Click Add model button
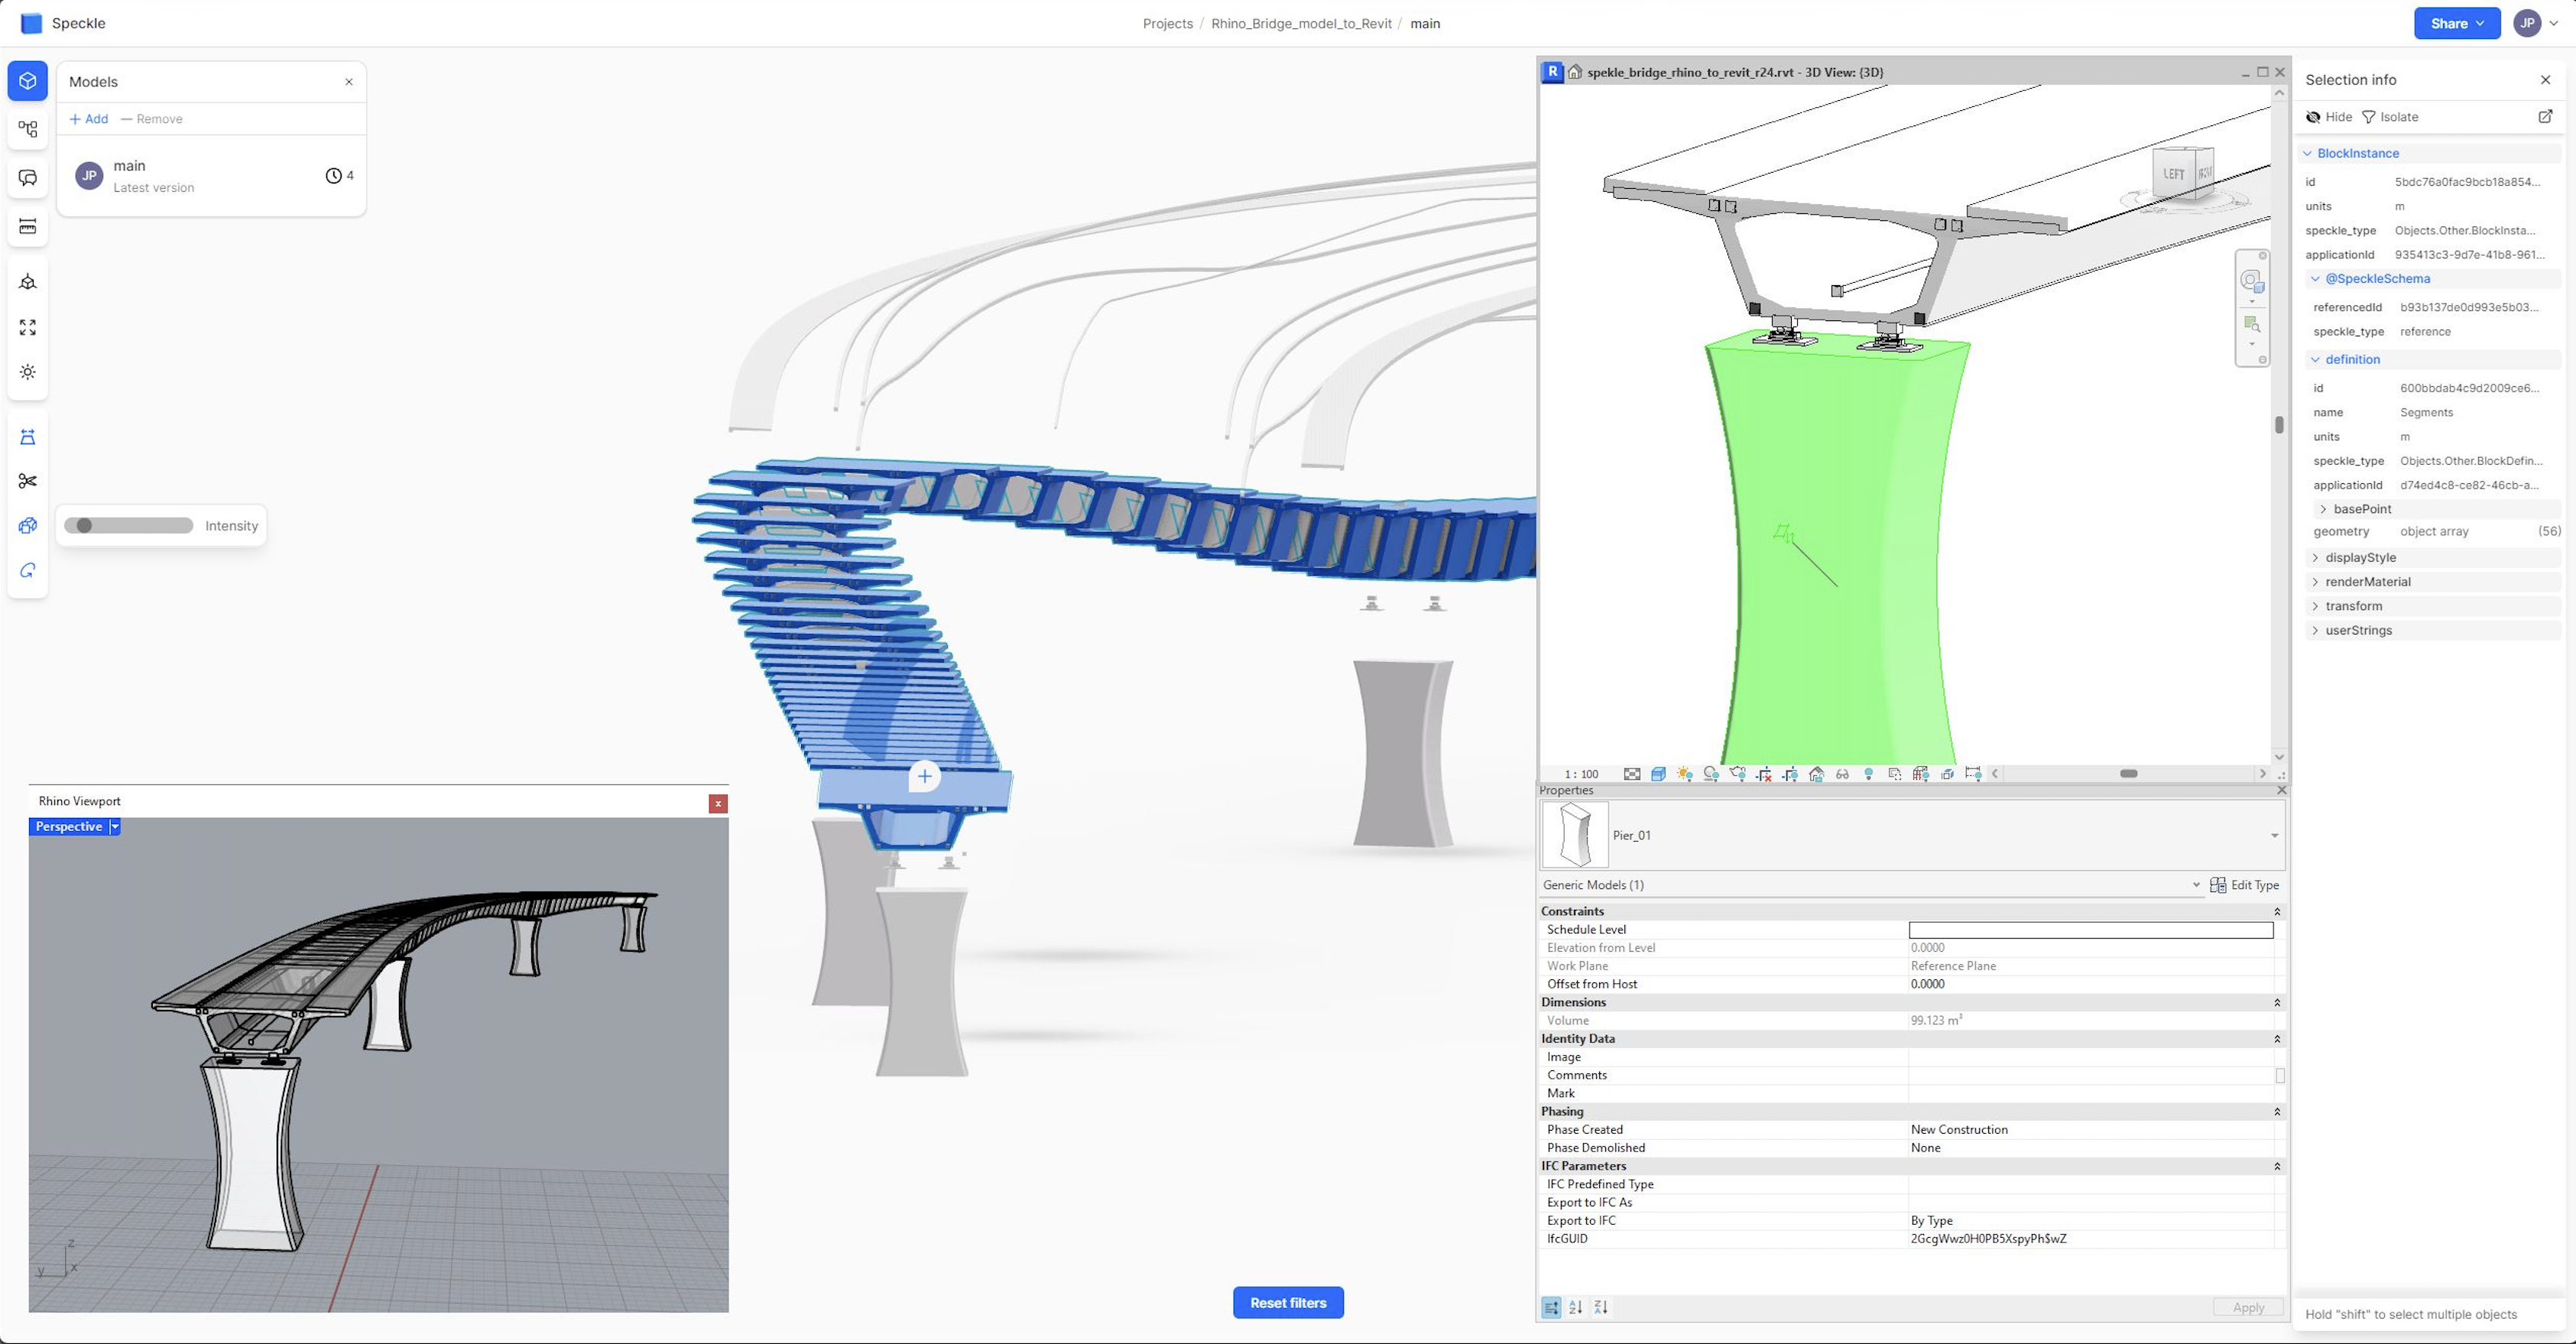Image resolution: width=2576 pixels, height=1344 pixels. pyautogui.click(x=89, y=119)
